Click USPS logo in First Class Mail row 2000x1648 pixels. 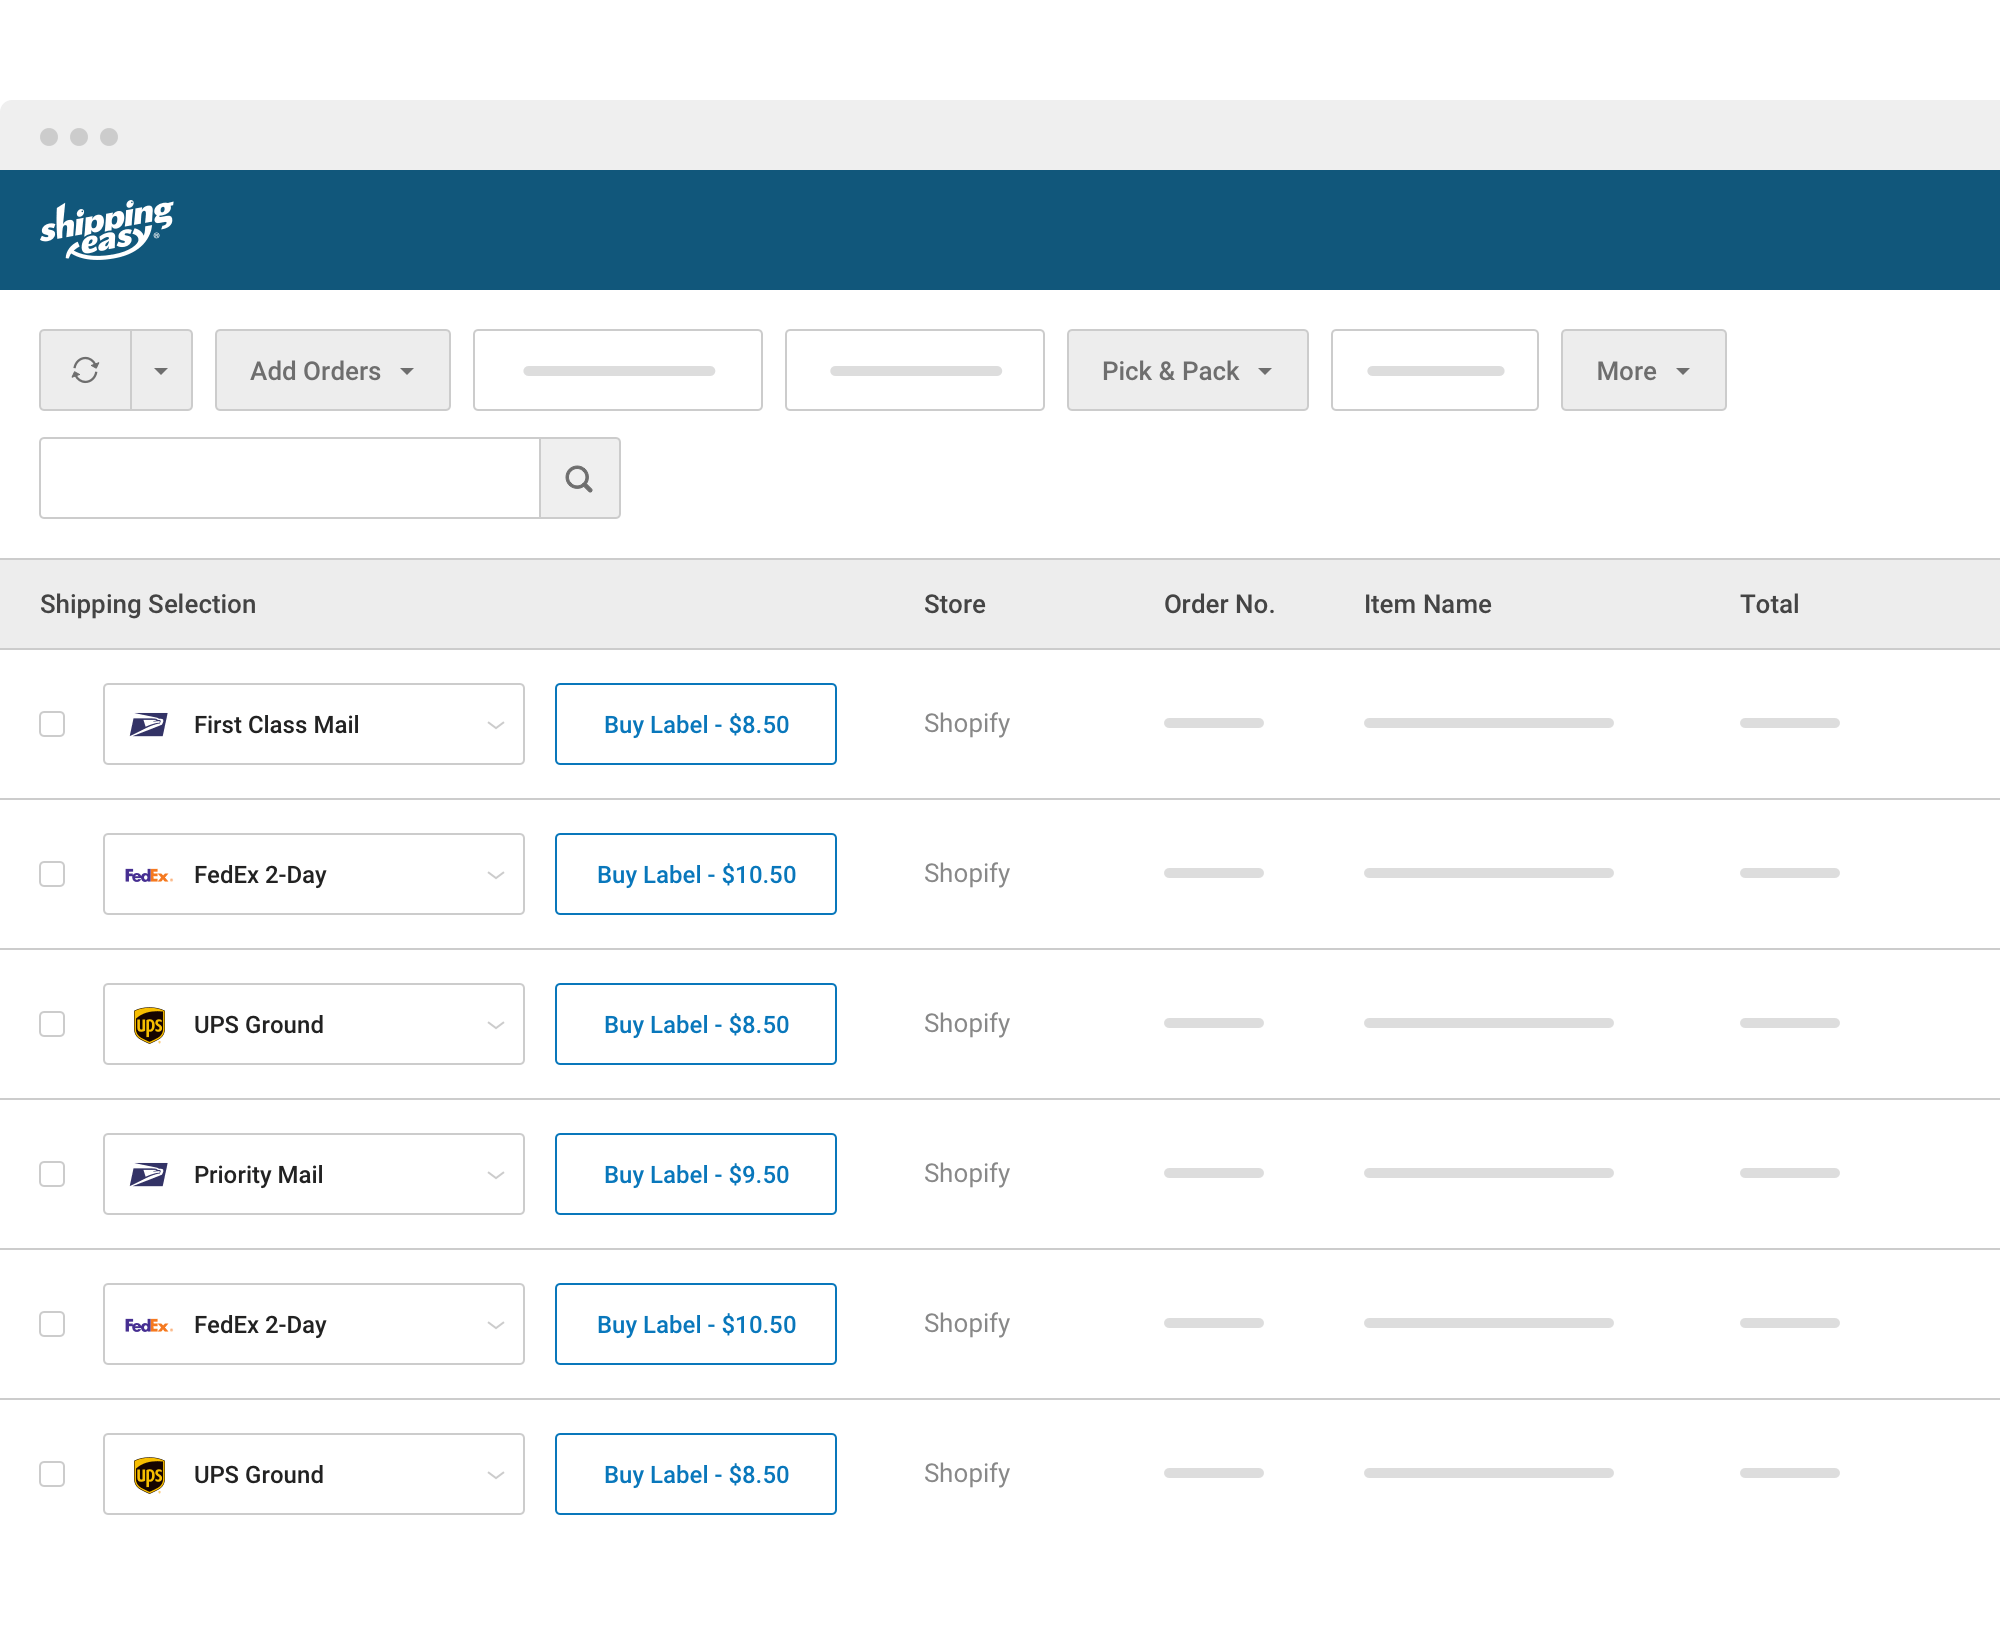148,725
